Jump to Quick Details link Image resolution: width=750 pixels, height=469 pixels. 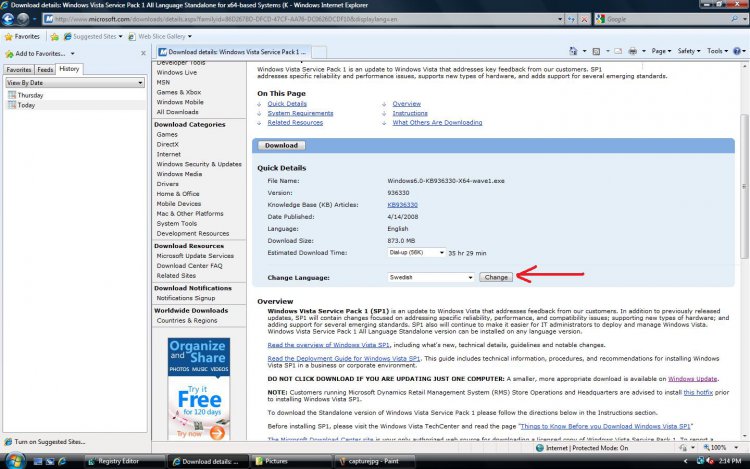click(287, 104)
